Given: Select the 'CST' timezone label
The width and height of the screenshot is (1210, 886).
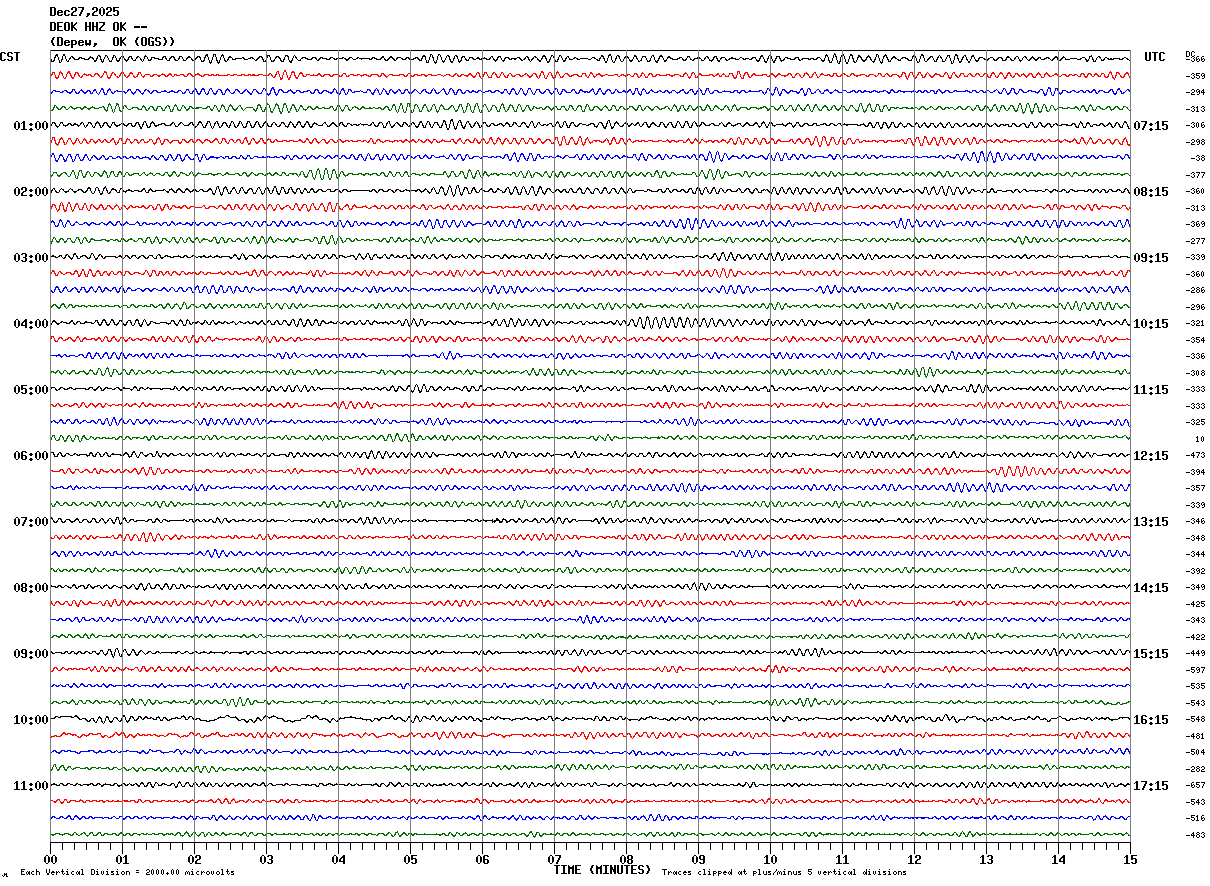Looking at the screenshot, I should click(x=10, y=57).
